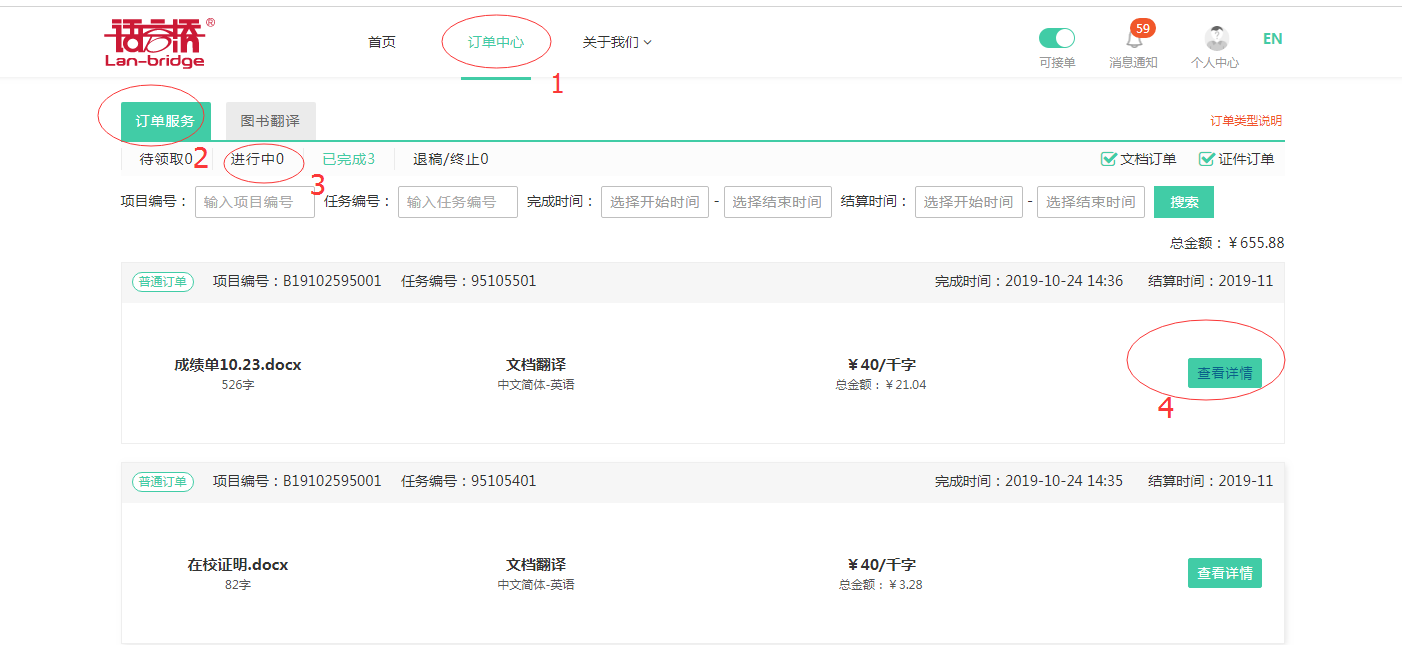Screen dimensions: 1402x645
Task: Click the personal center avatar icon
Action: (x=1216, y=39)
